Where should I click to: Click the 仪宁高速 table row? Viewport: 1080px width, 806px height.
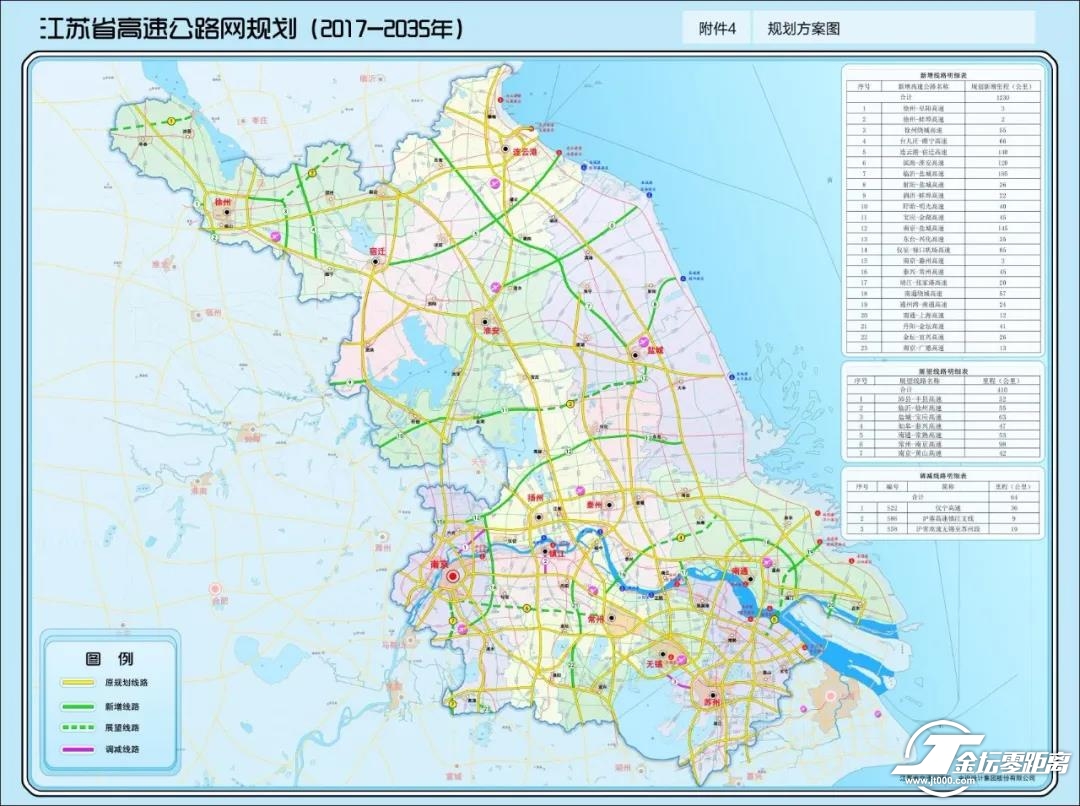click(x=943, y=507)
